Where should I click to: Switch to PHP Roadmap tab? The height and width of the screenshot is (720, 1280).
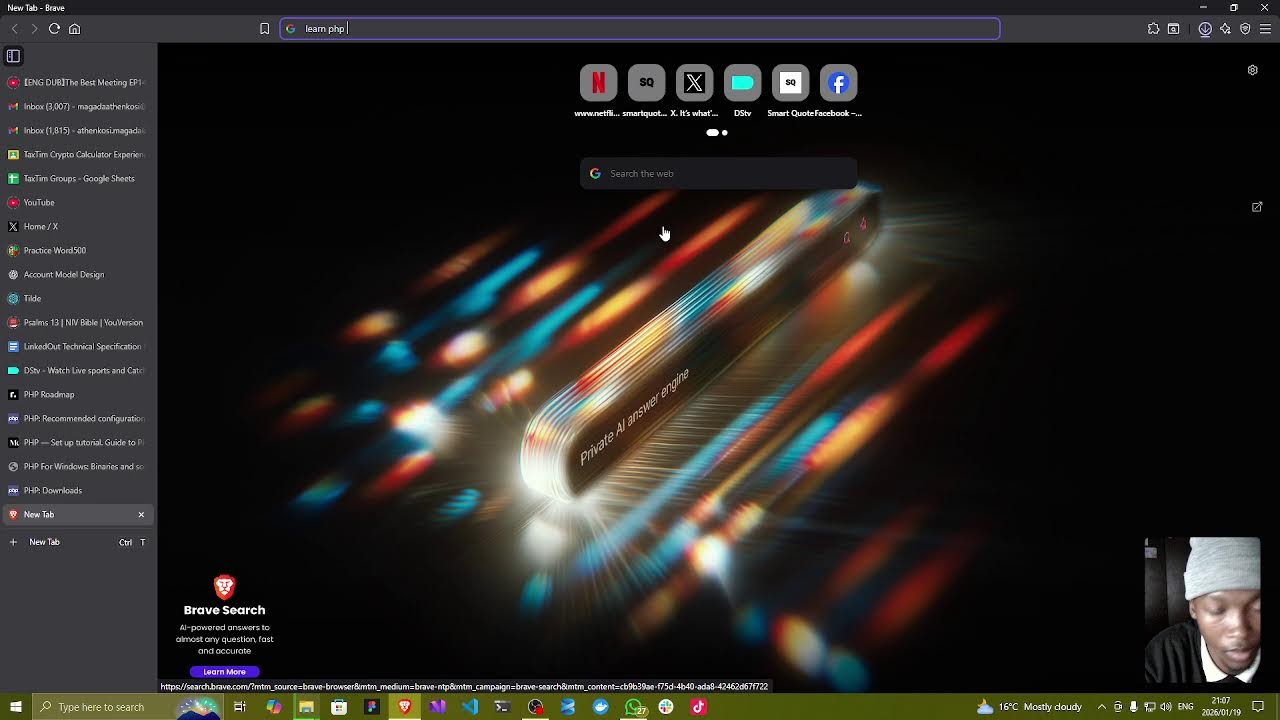pos(77,394)
